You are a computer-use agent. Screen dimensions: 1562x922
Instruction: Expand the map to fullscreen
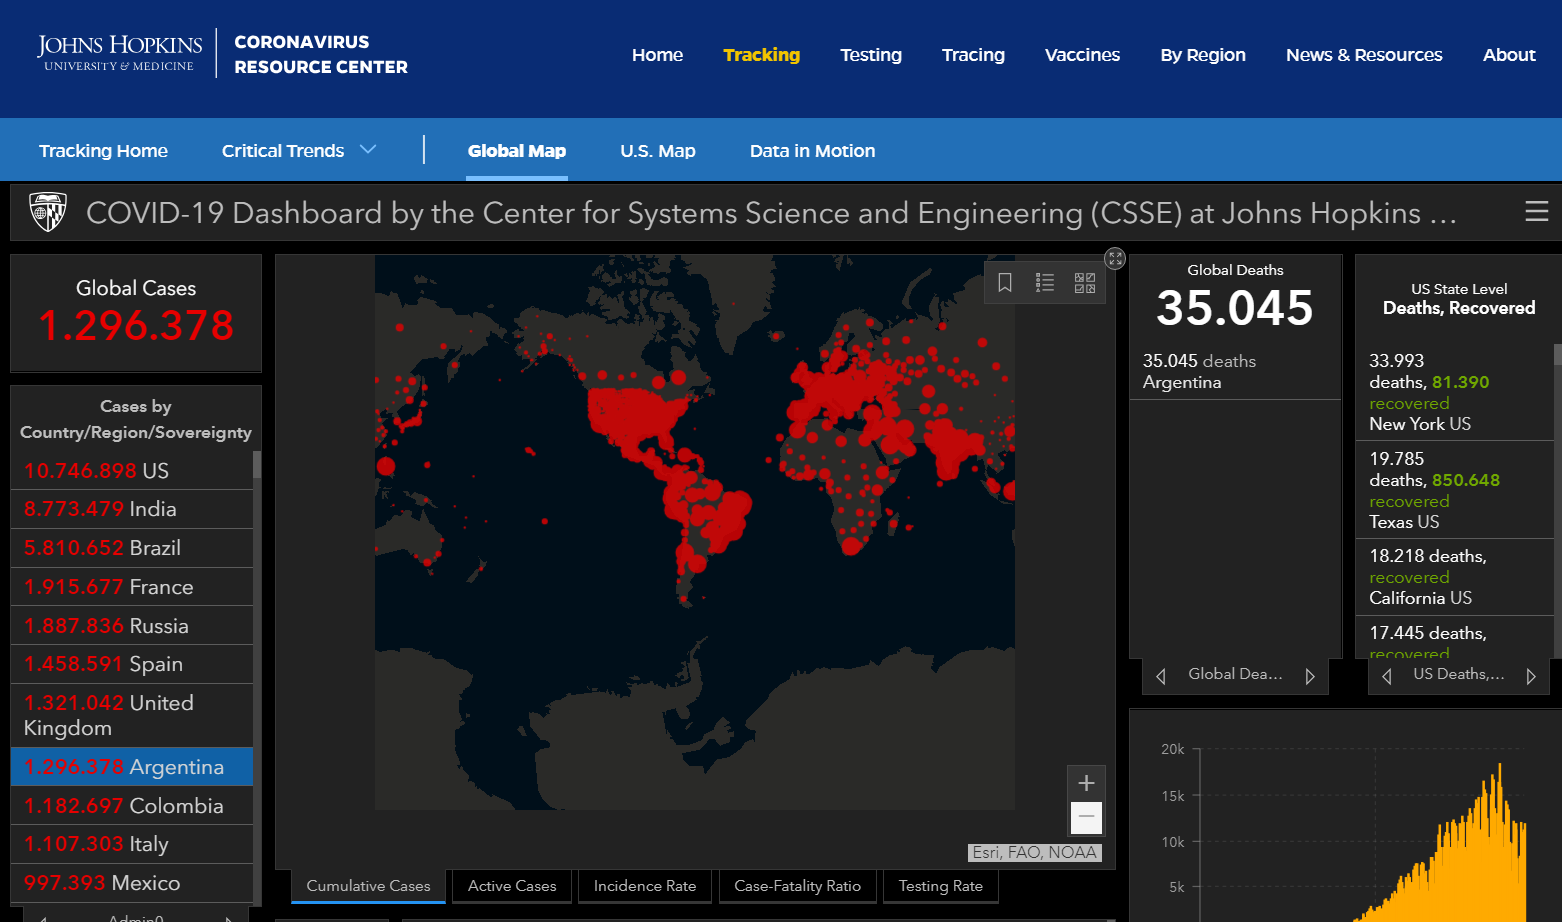(1116, 258)
